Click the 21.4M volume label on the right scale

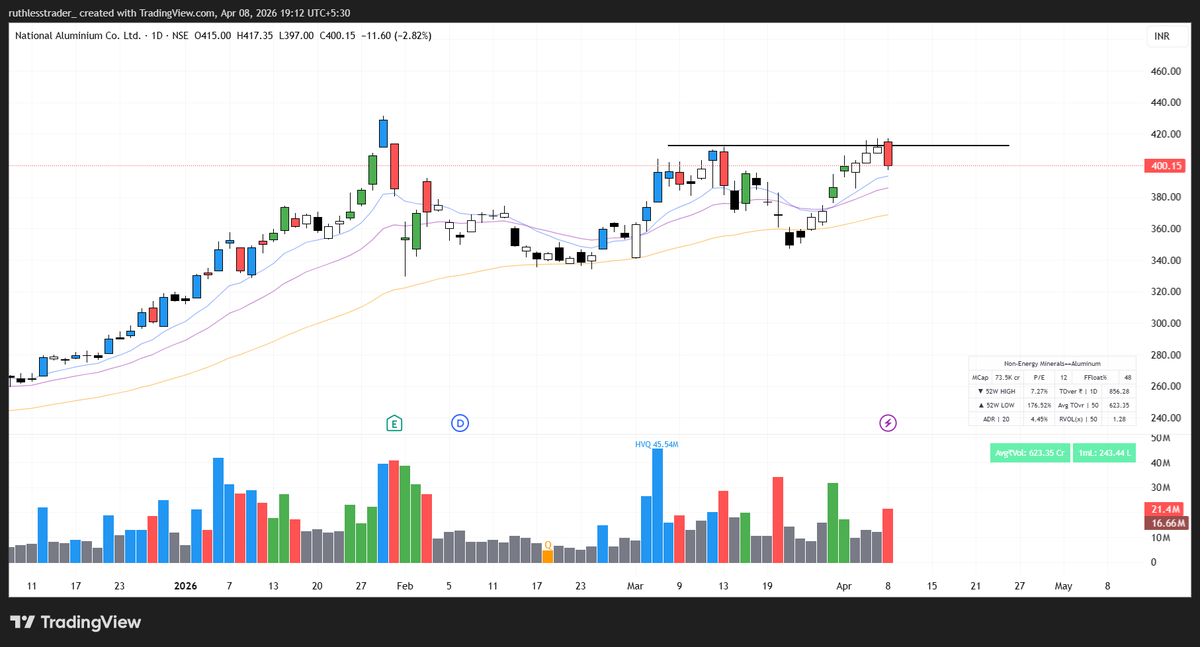pyautogui.click(x=1163, y=510)
